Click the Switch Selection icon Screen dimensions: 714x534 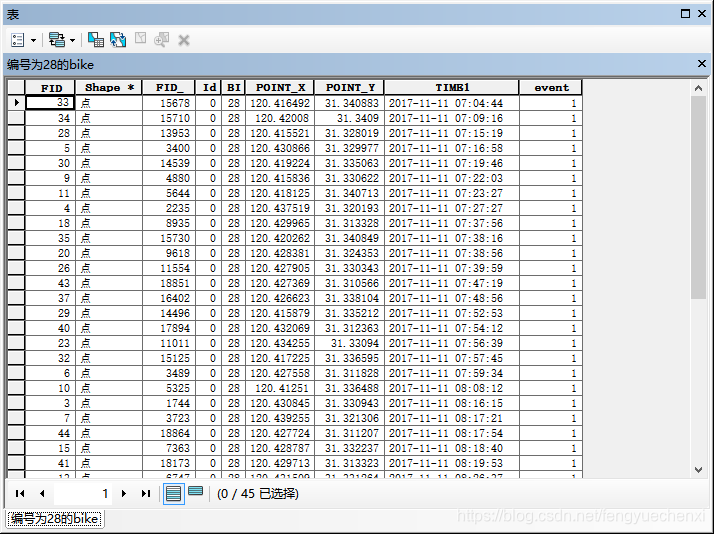click(x=118, y=40)
